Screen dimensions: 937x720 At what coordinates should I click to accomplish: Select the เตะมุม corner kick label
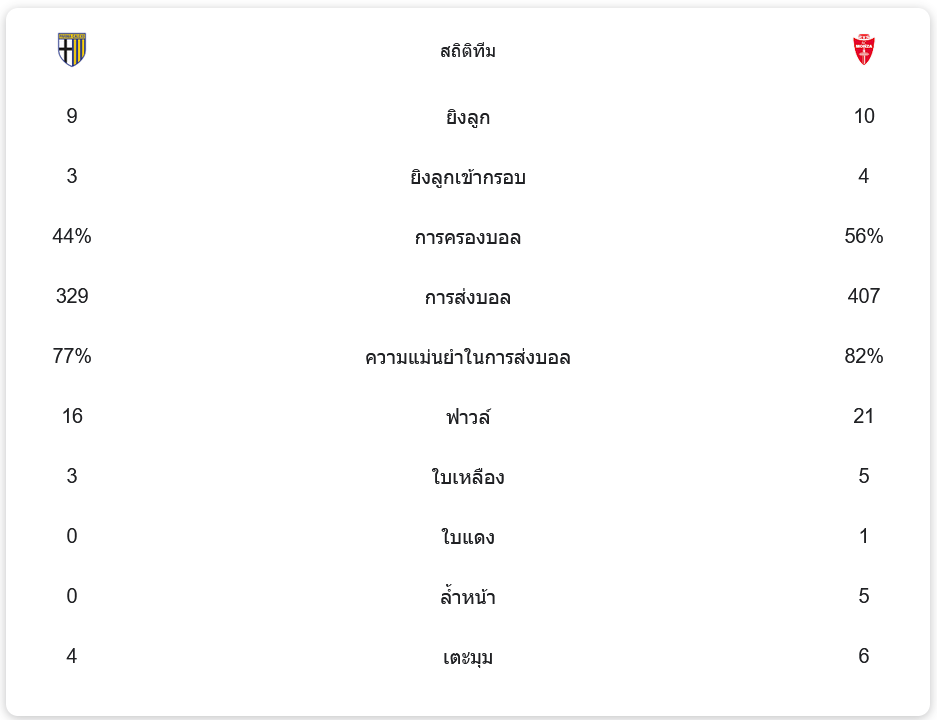pyautogui.click(x=468, y=658)
